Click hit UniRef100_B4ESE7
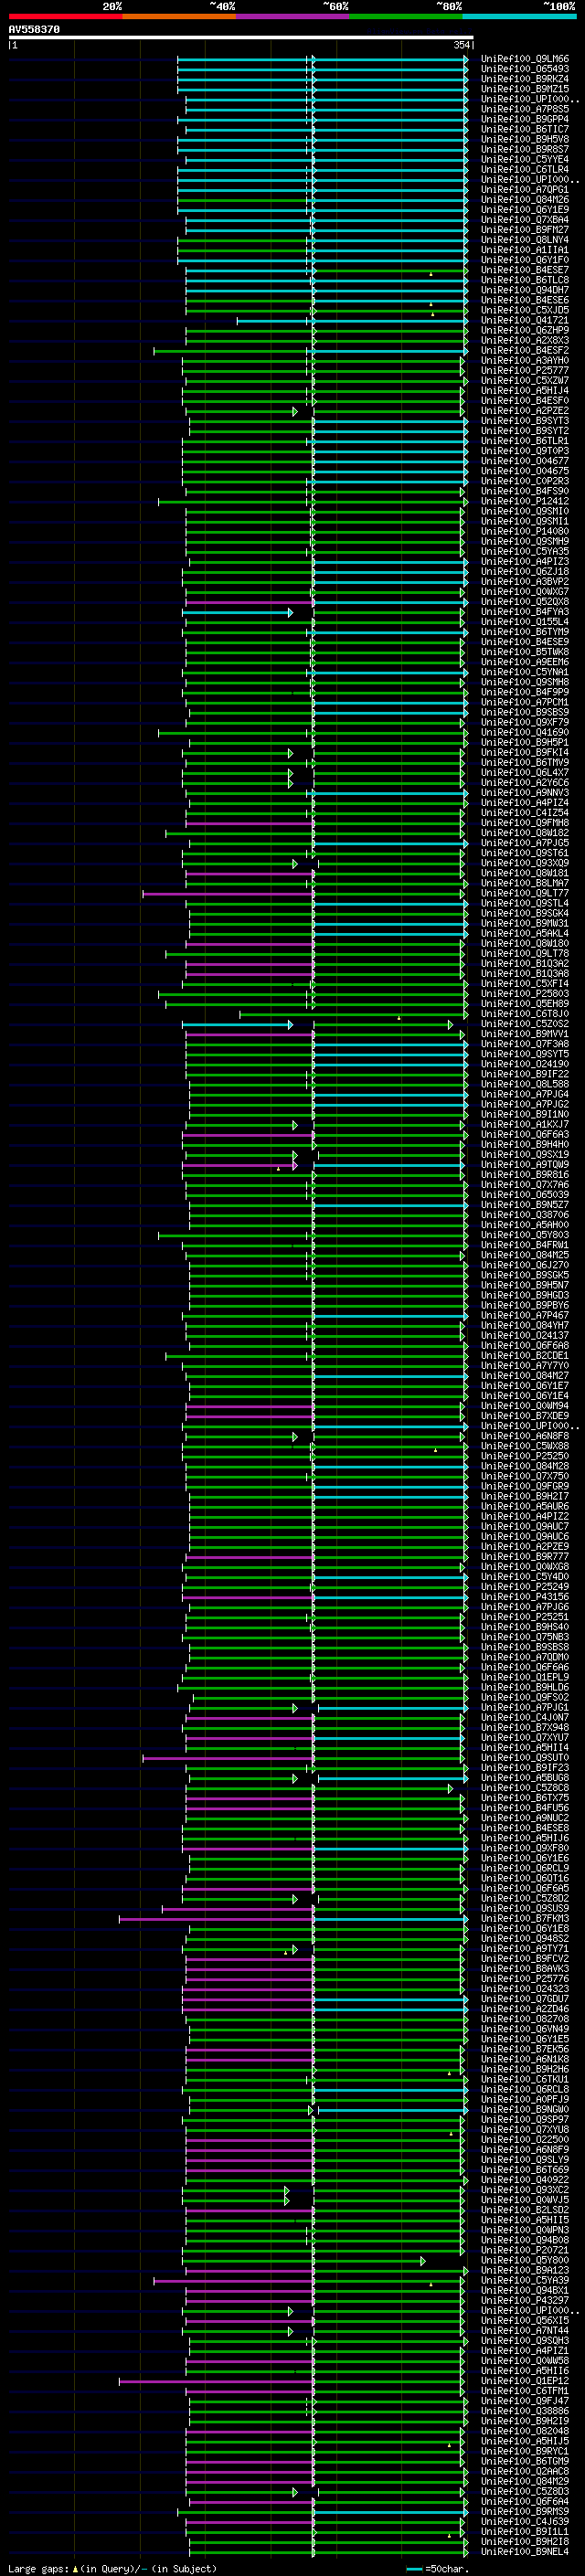Image resolution: width=585 pixels, height=2576 pixels. click(525, 270)
